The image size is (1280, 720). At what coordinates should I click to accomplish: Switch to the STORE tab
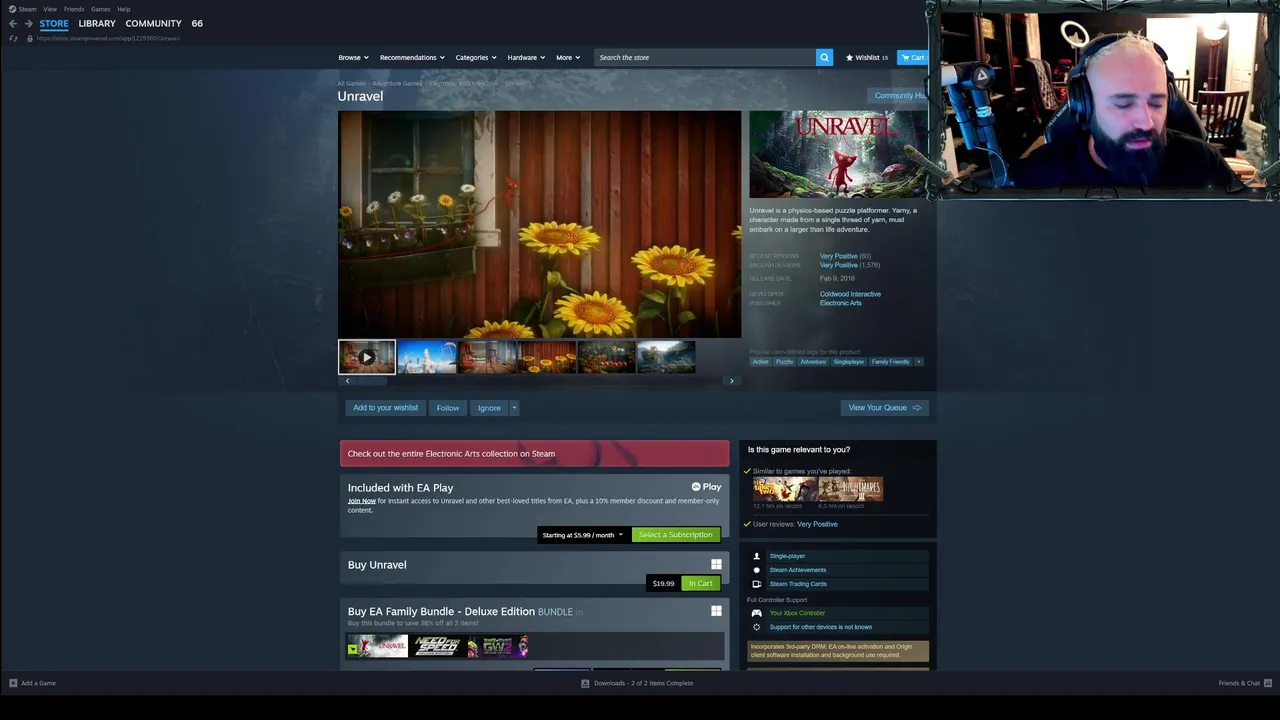point(54,23)
